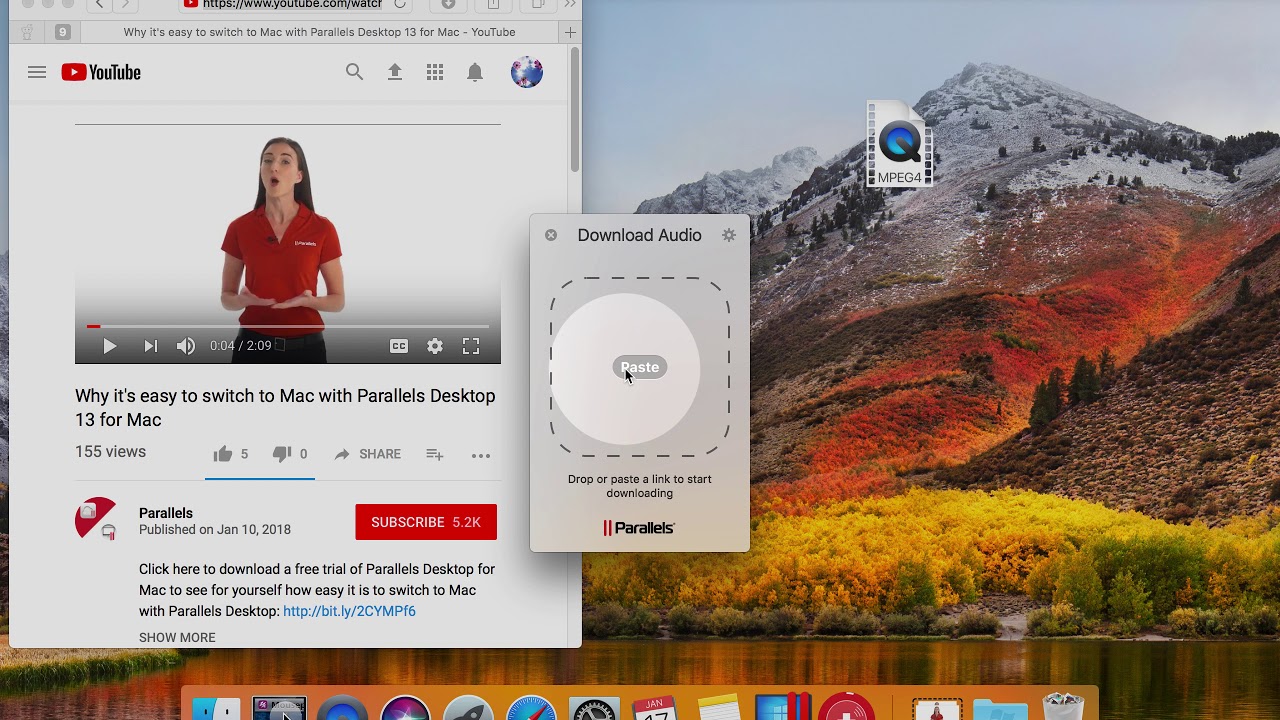This screenshot has height=720, width=1280.
Task: Click the video title text
Action: pos(285,408)
